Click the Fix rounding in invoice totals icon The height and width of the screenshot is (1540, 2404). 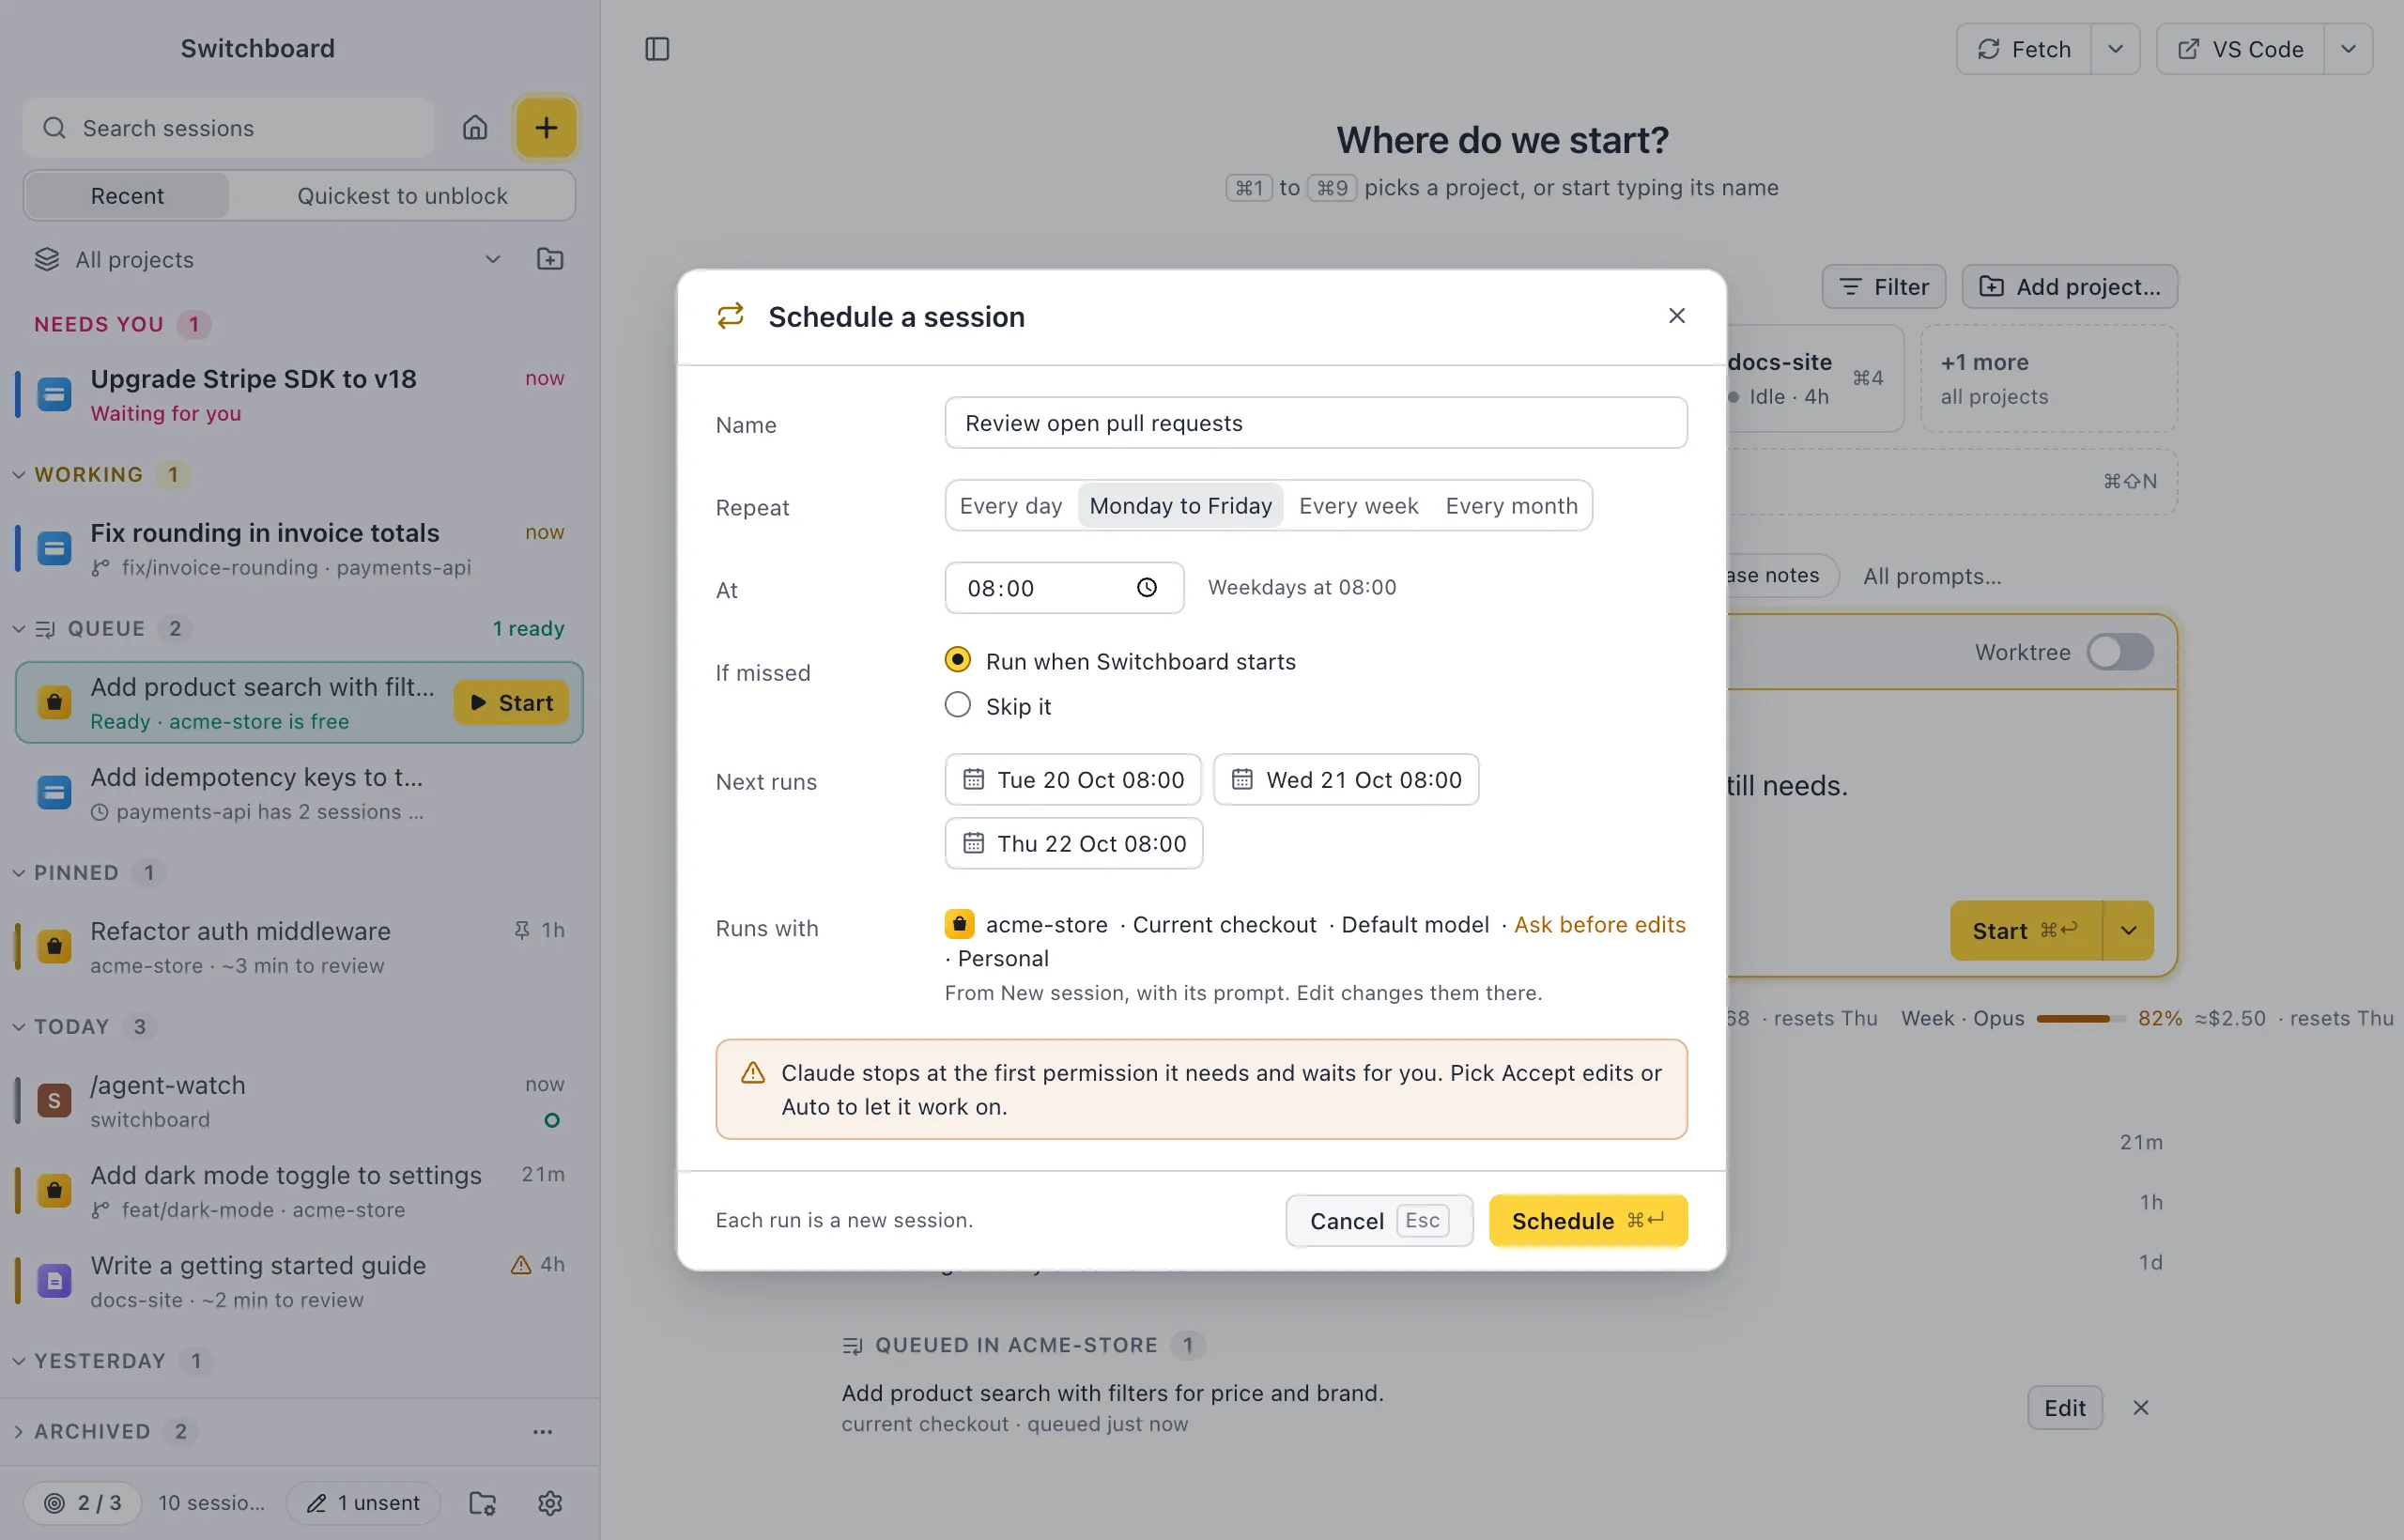[x=54, y=548]
